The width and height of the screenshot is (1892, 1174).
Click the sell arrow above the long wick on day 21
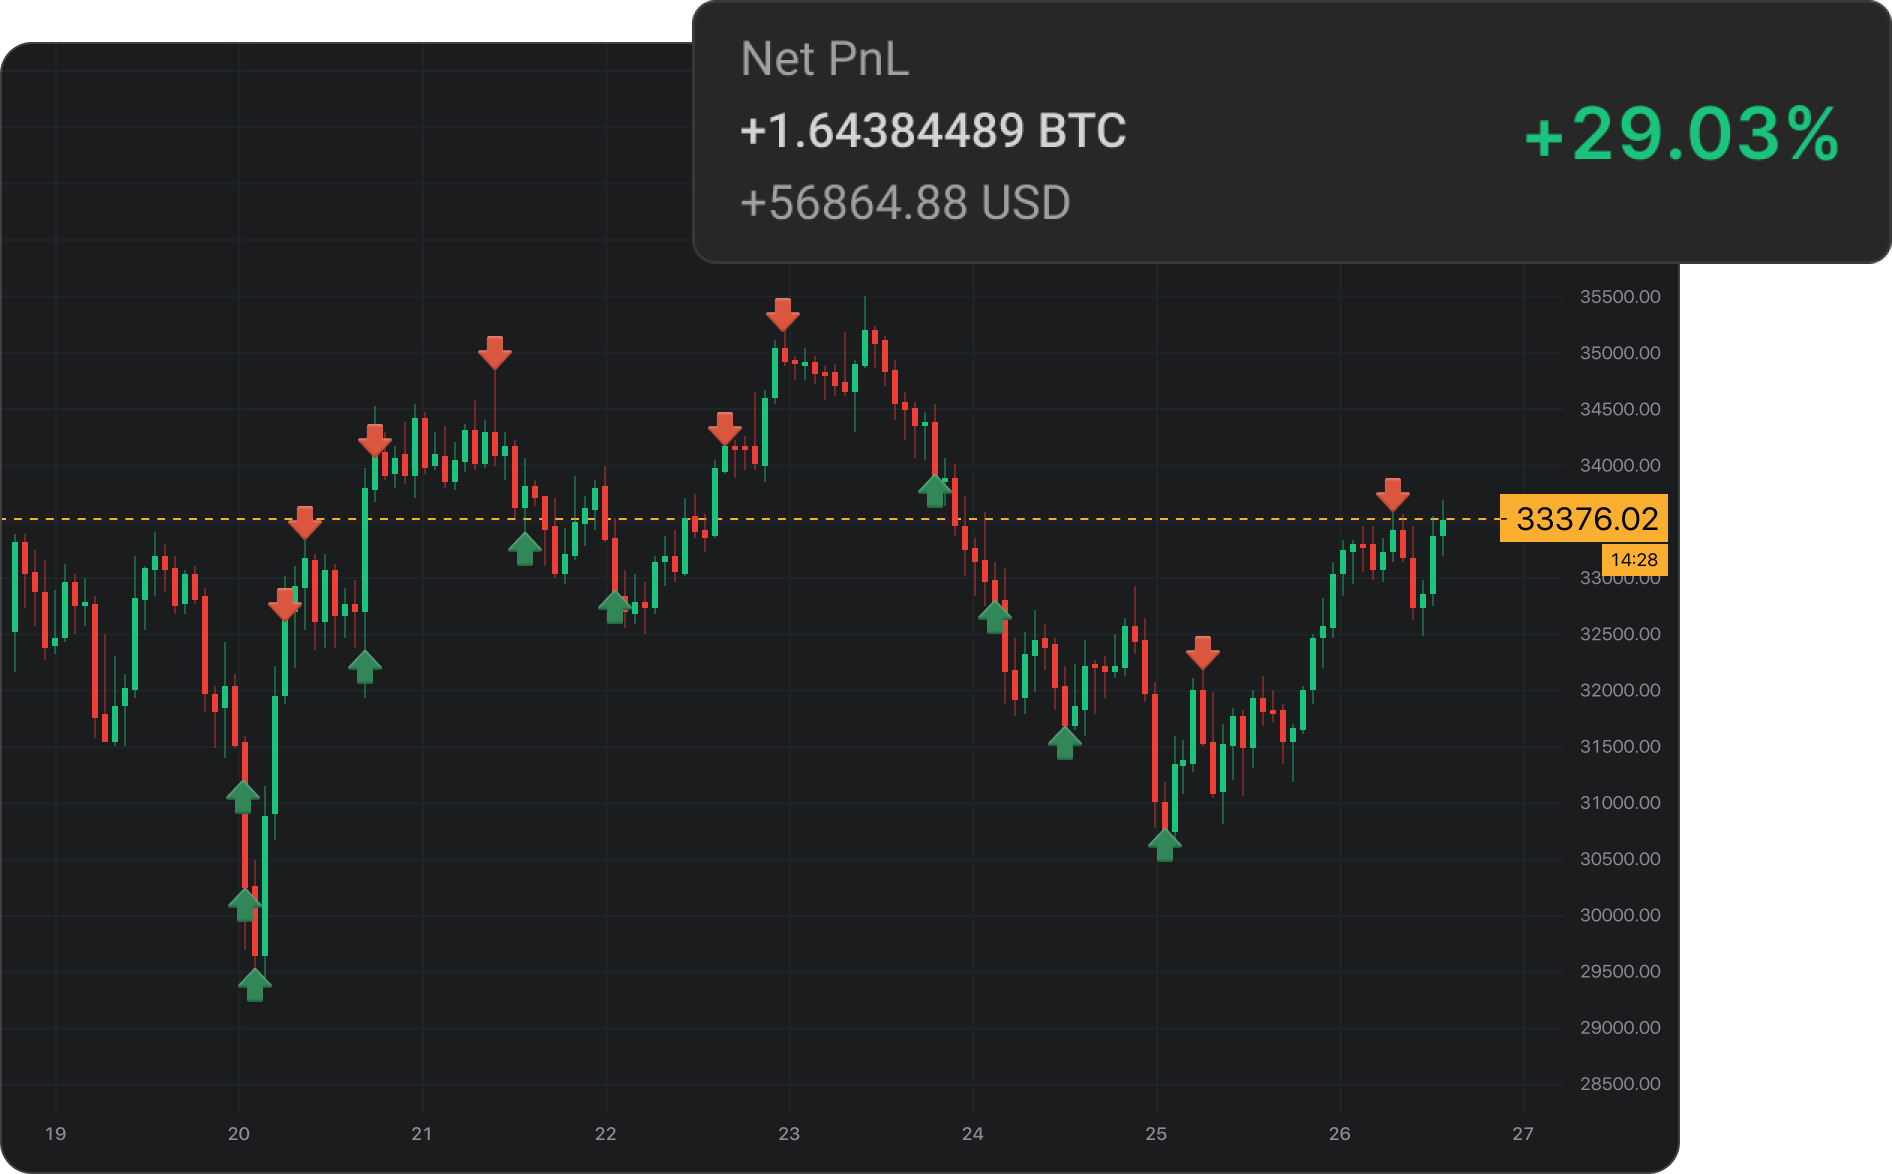click(495, 352)
